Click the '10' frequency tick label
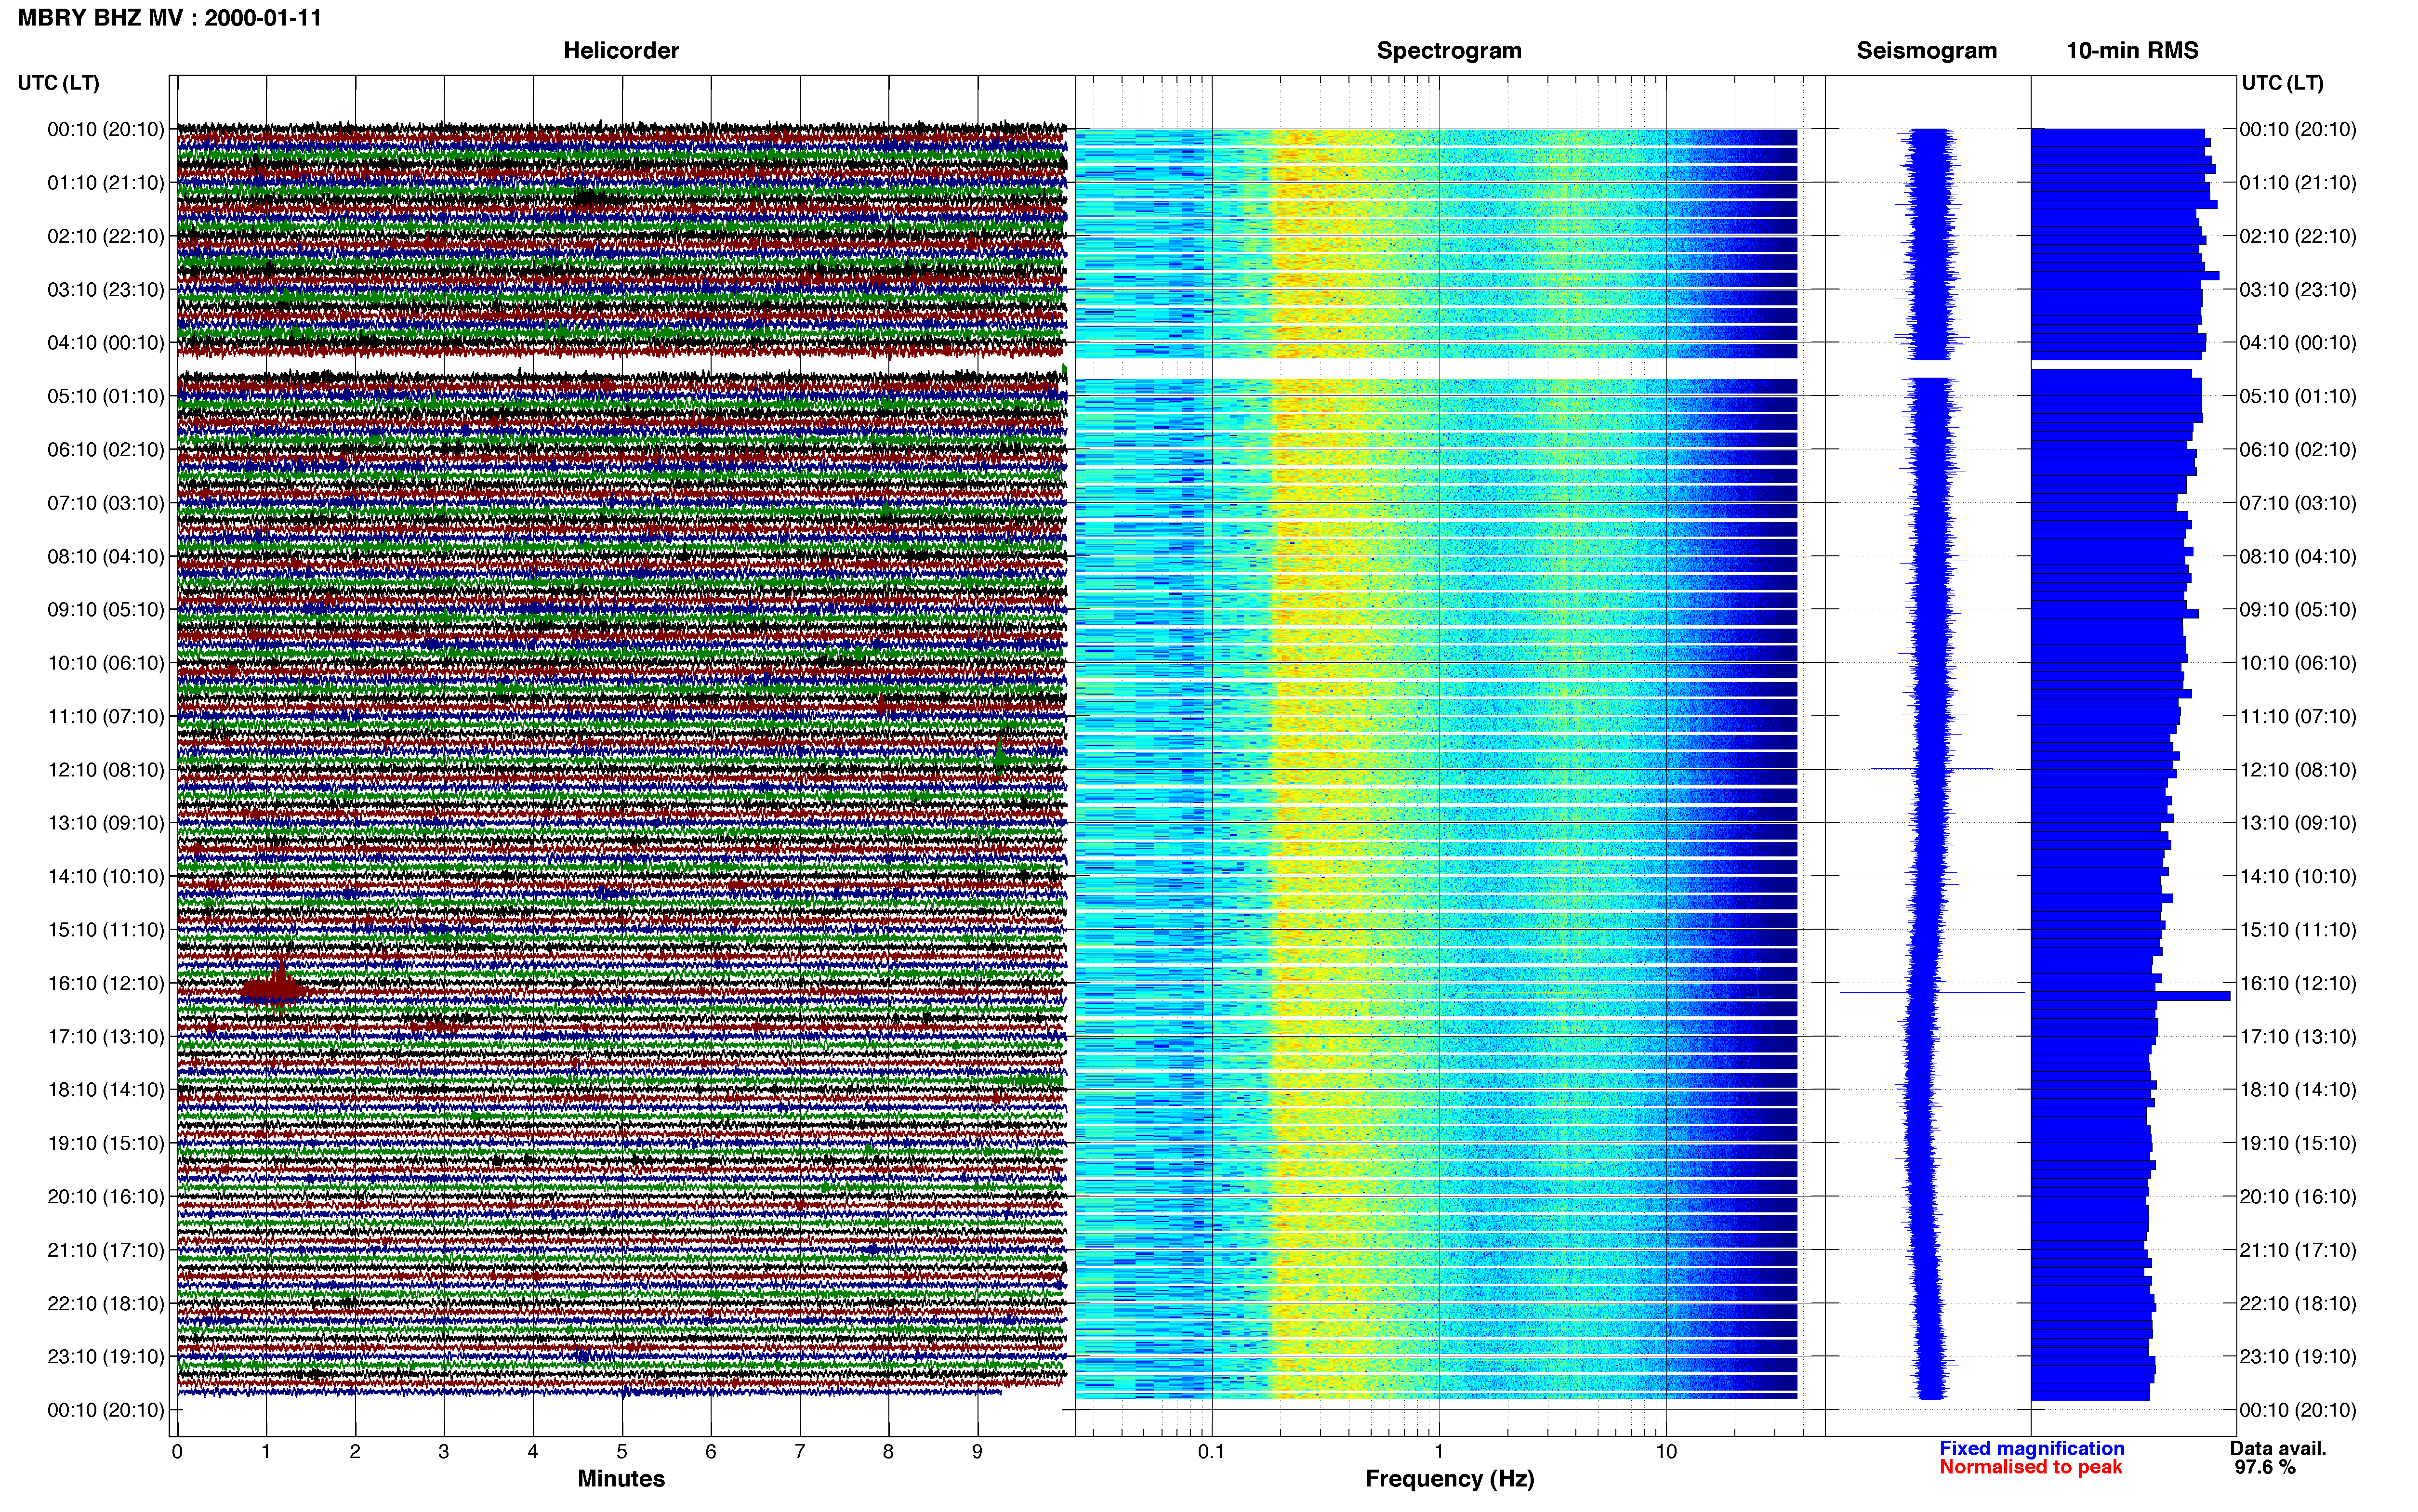Image resolution: width=2418 pixels, height=1512 pixels. [1666, 1452]
